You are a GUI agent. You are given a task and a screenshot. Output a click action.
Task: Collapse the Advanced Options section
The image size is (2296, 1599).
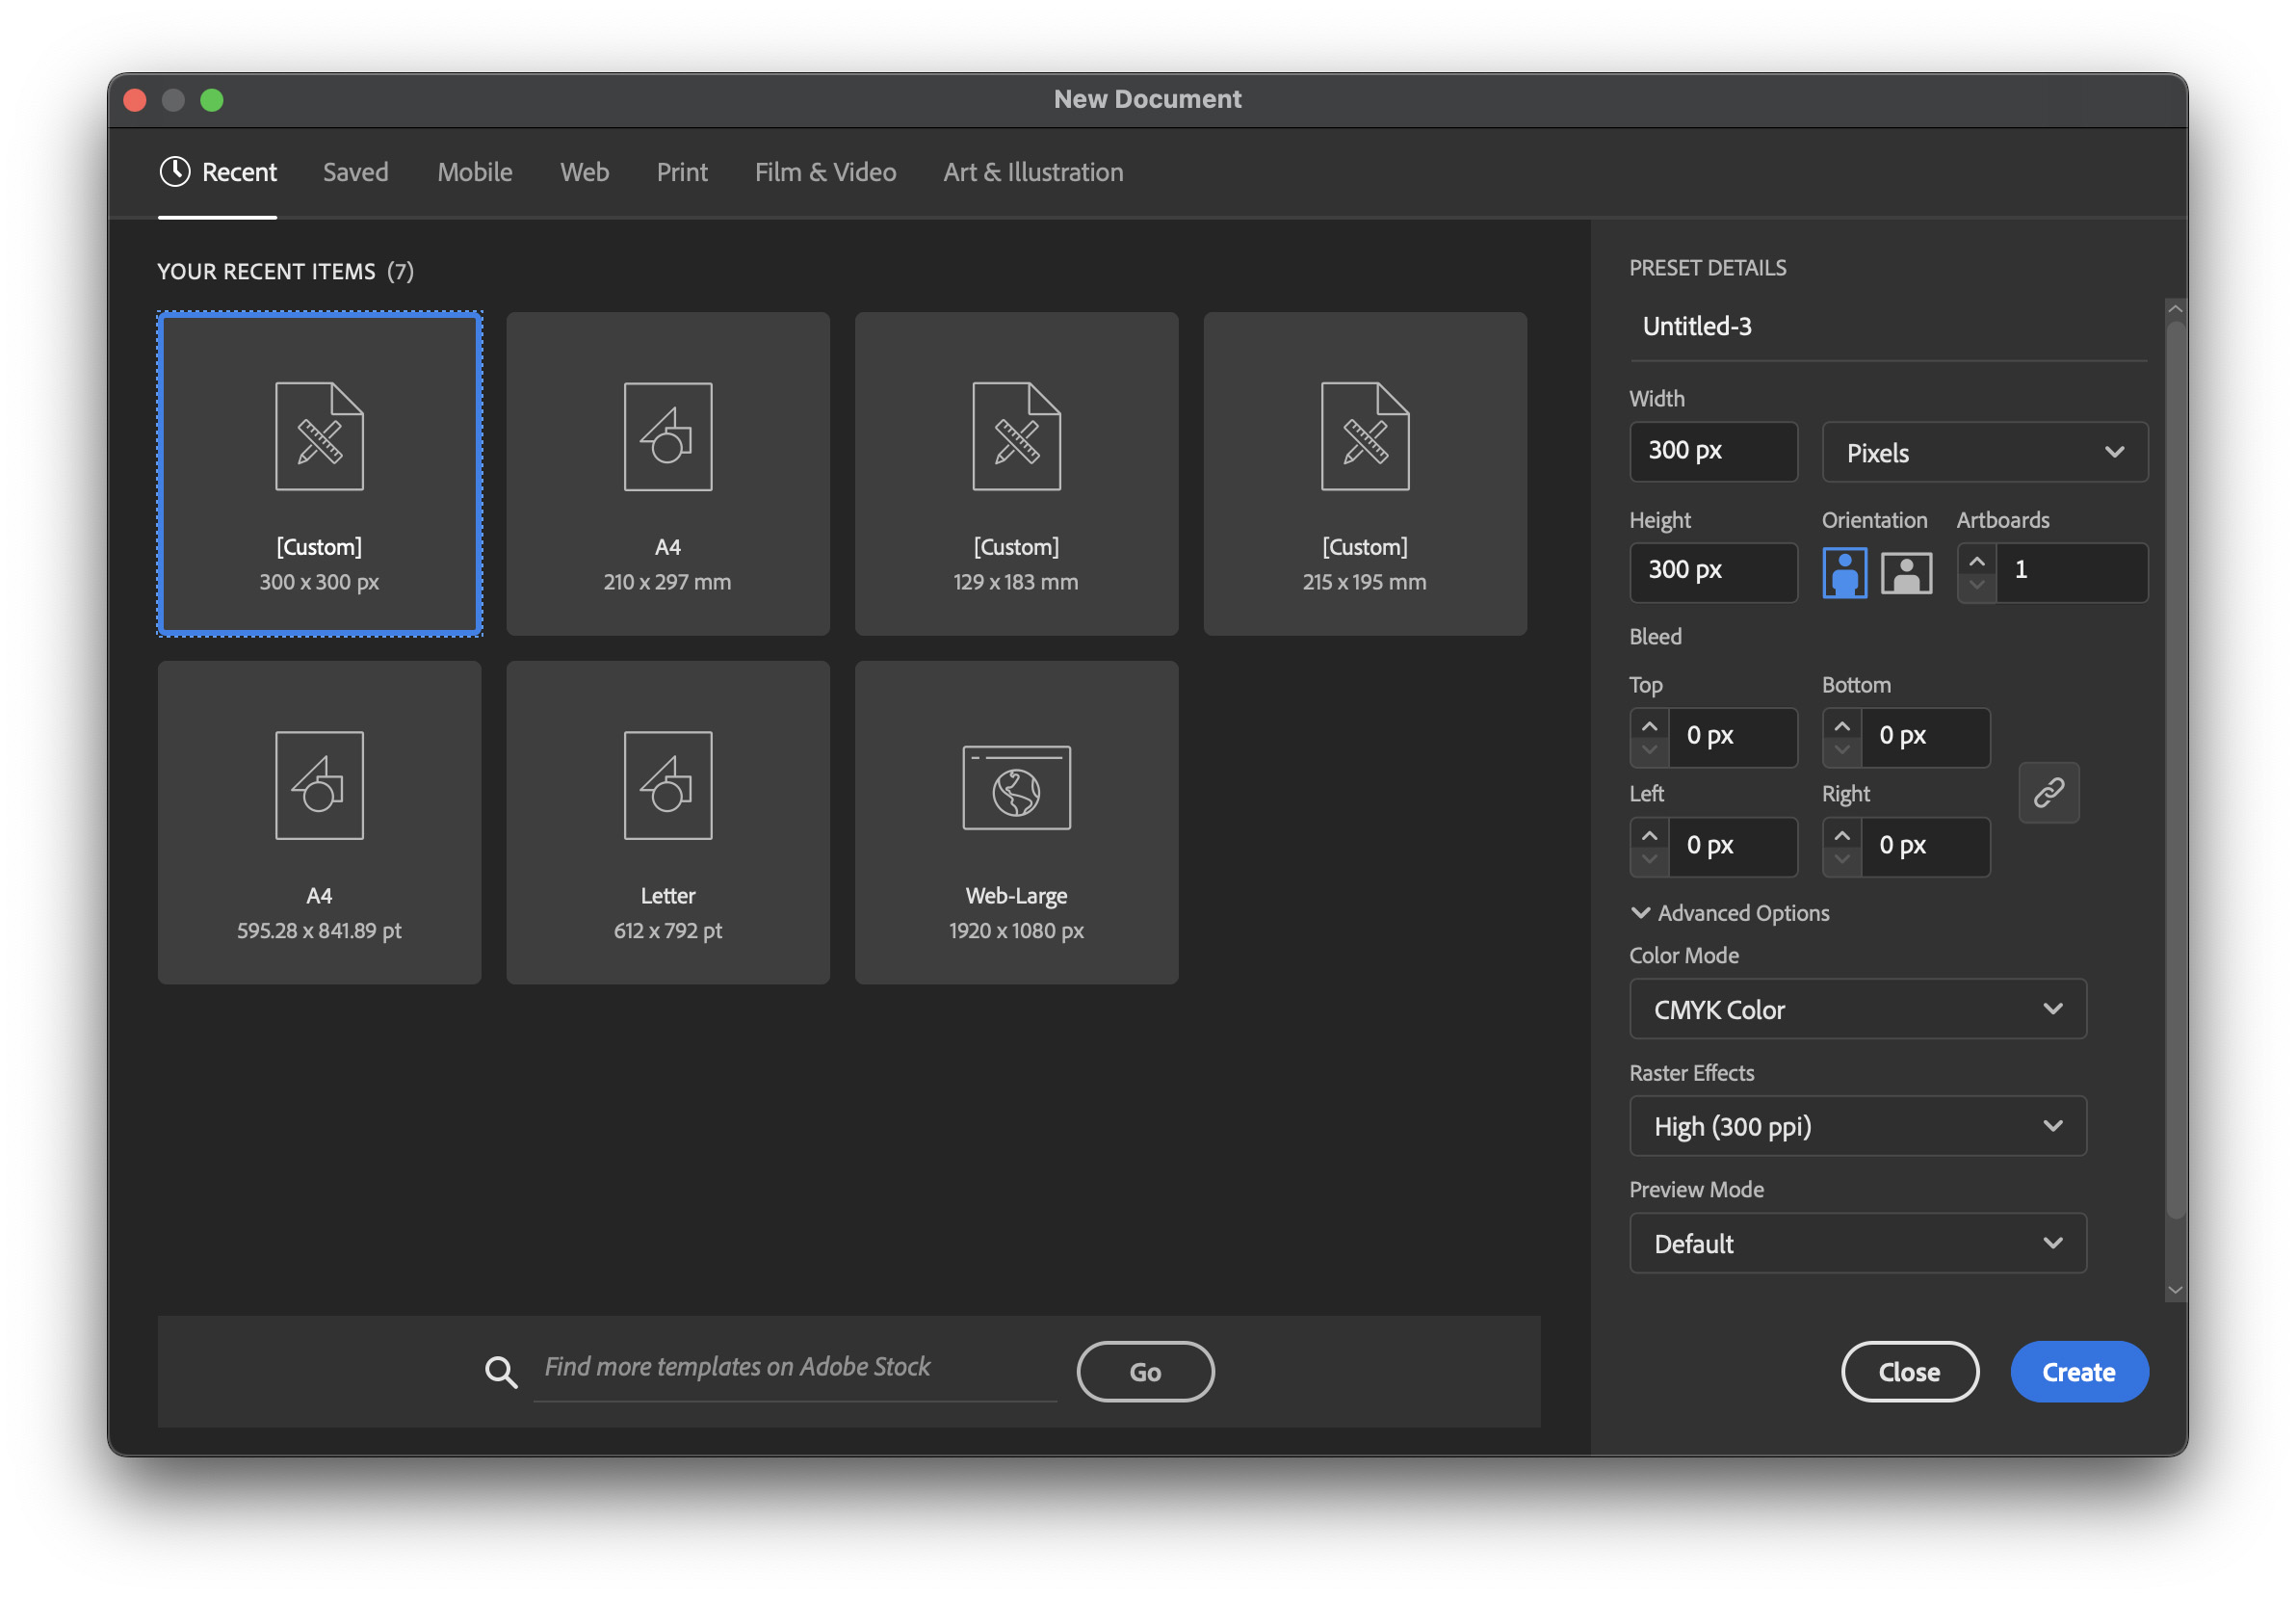pyautogui.click(x=1640, y=913)
